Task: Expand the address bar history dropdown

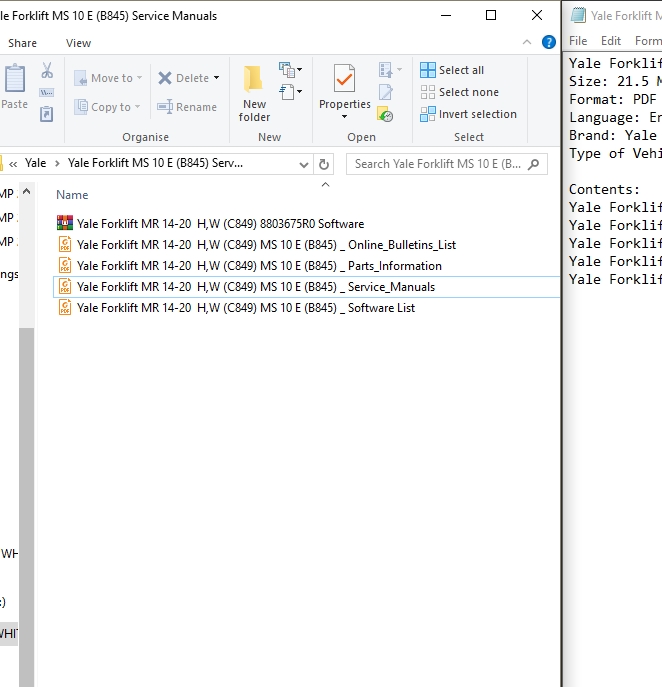Action: point(303,165)
